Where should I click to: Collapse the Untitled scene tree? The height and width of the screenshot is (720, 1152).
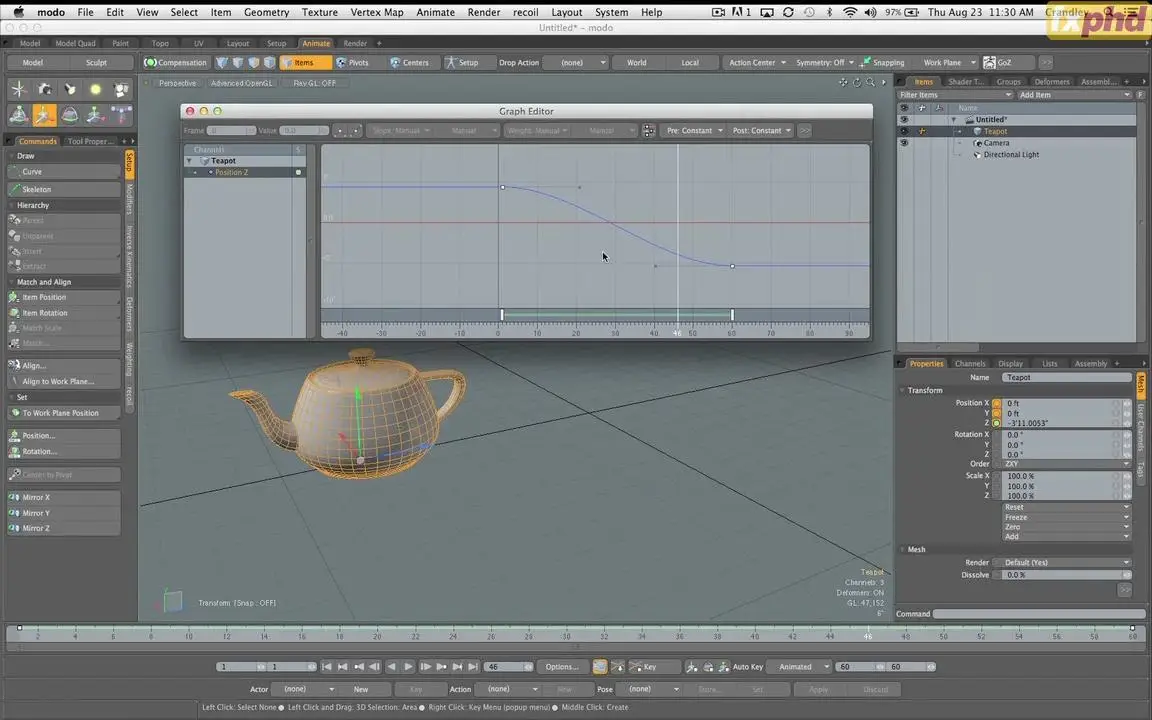pyautogui.click(x=954, y=120)
